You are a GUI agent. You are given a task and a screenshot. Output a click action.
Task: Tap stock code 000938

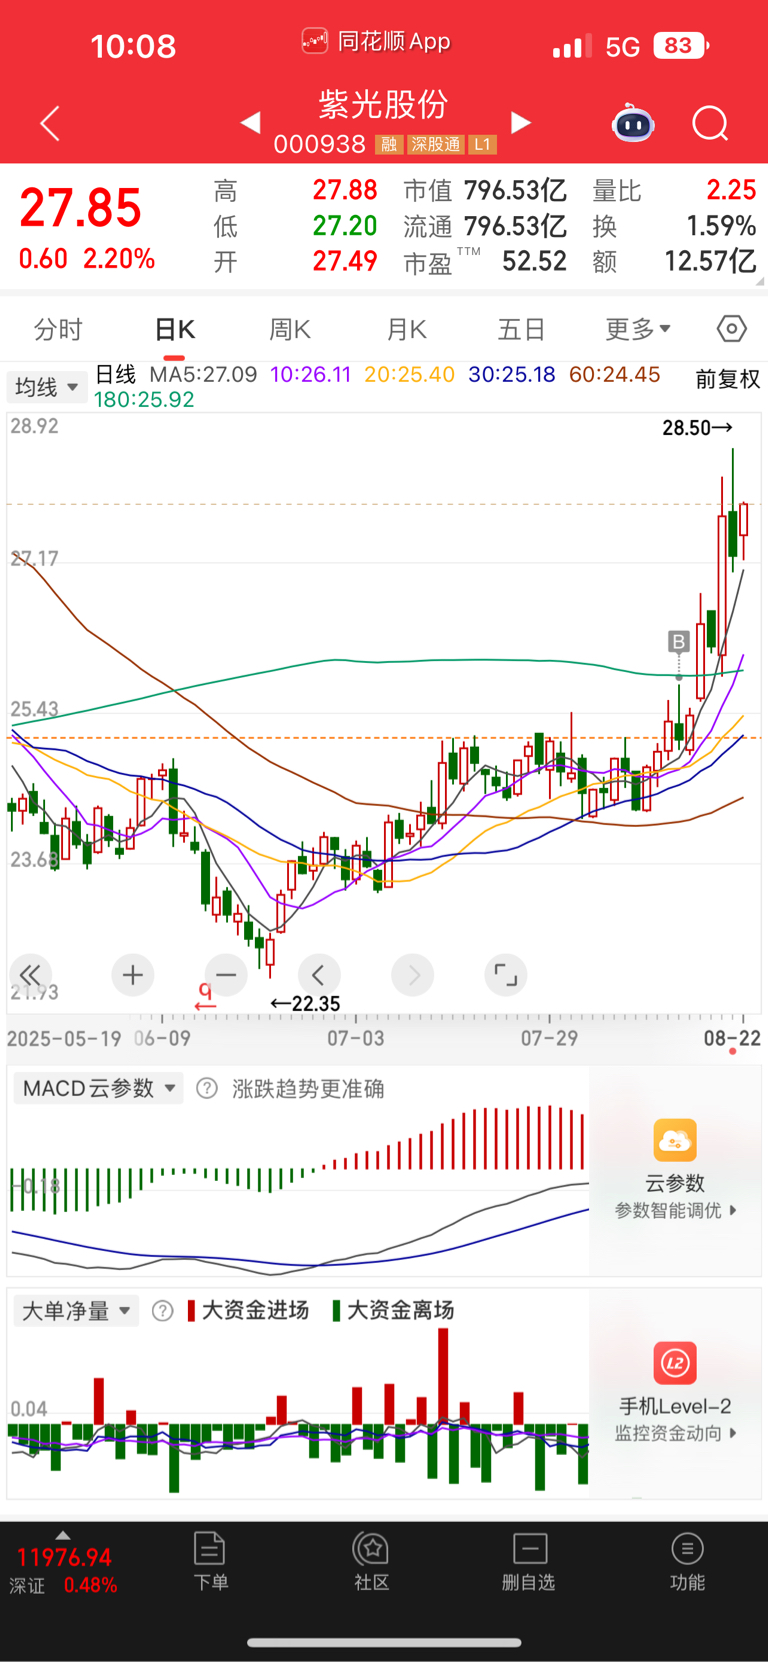pyautogui.click(x=320, y=145)
